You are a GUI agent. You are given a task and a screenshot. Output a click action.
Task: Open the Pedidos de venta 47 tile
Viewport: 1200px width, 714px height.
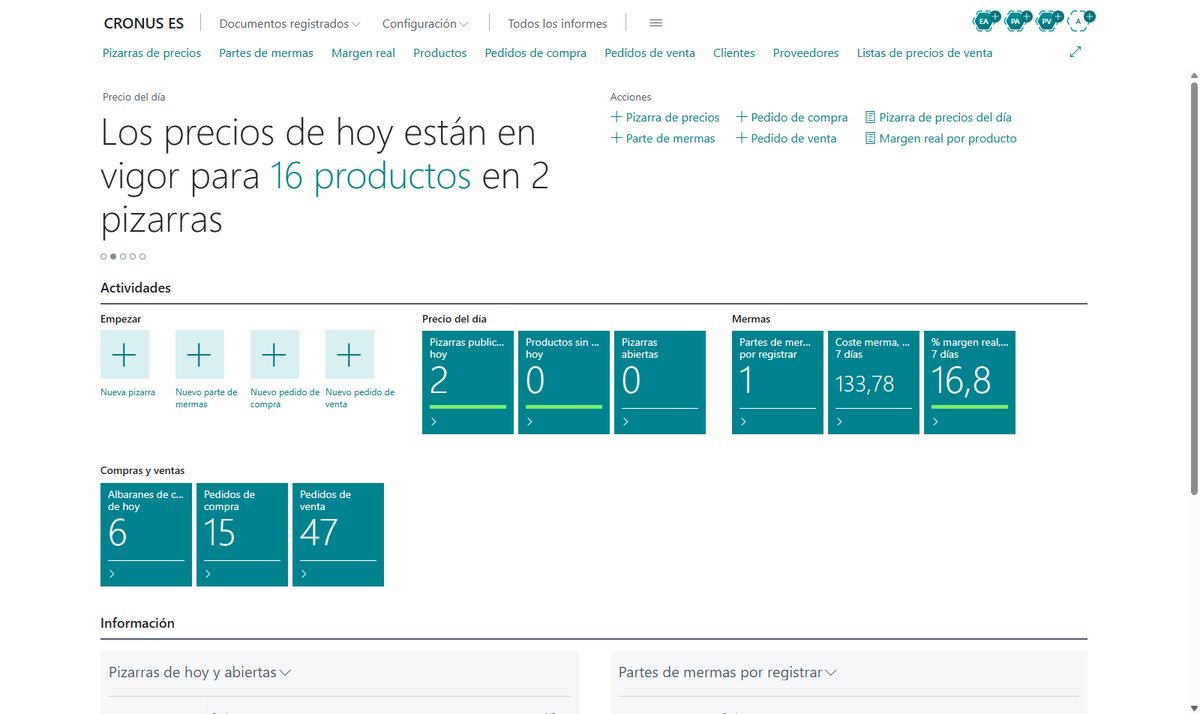tap(338, 534)
